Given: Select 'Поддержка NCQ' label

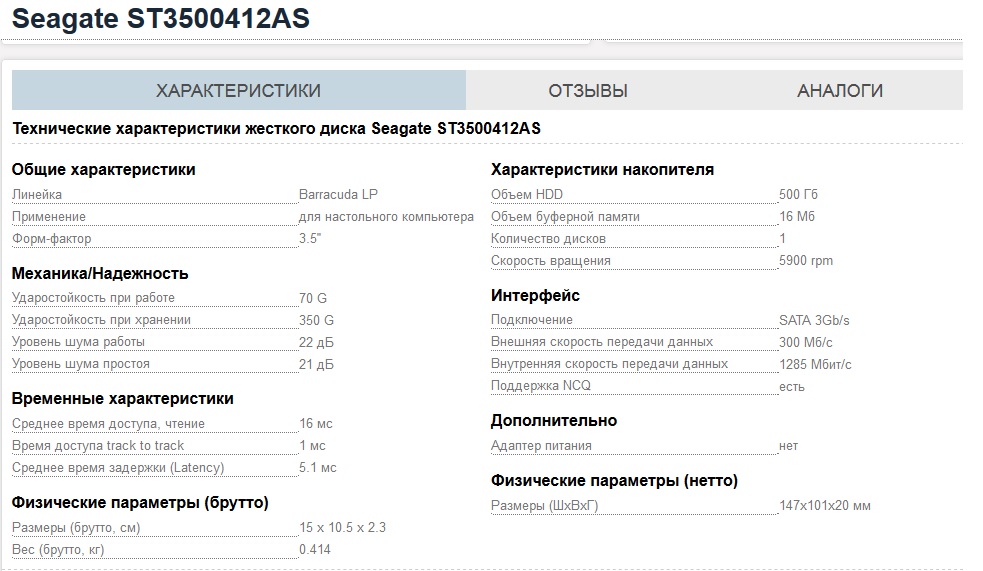Looking at the screenshot, I should (x=540, y=385).
